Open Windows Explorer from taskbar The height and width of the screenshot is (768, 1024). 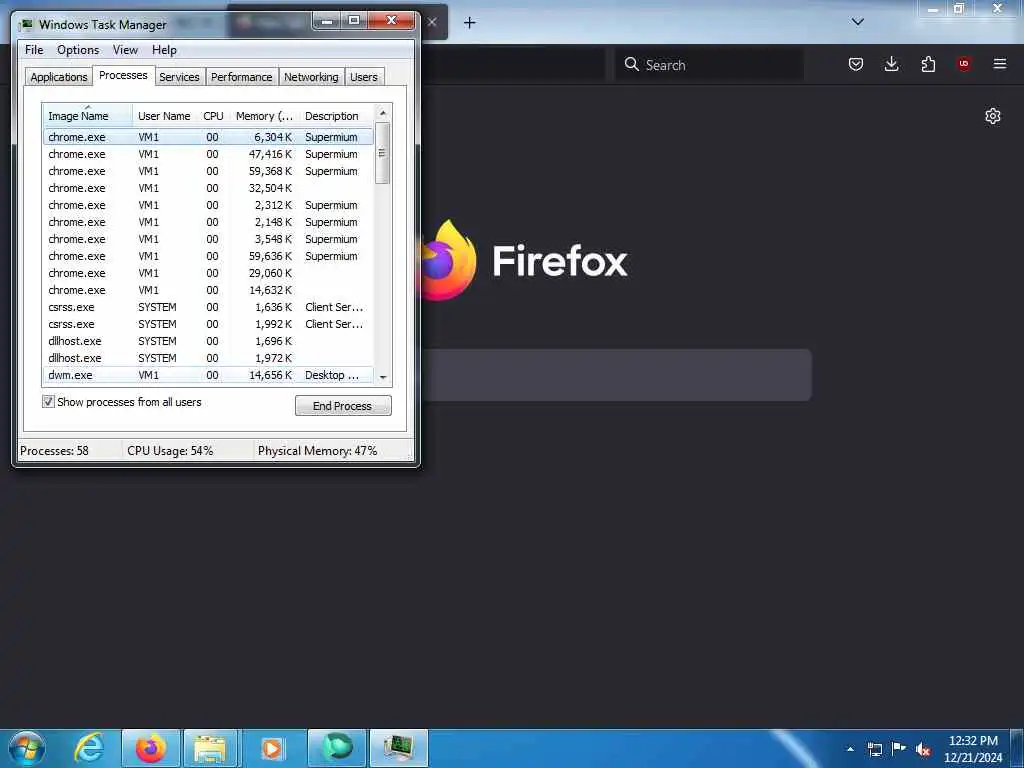tap(212, 748)
